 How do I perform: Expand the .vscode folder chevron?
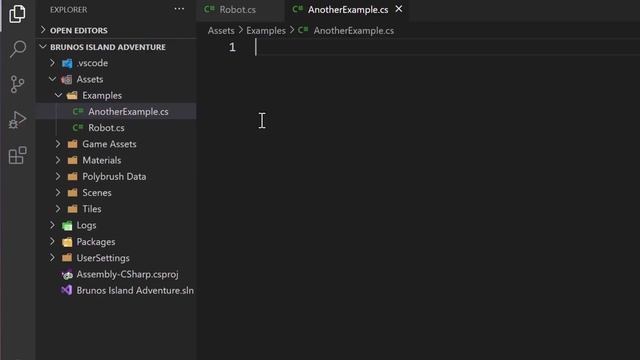(52, 63)
